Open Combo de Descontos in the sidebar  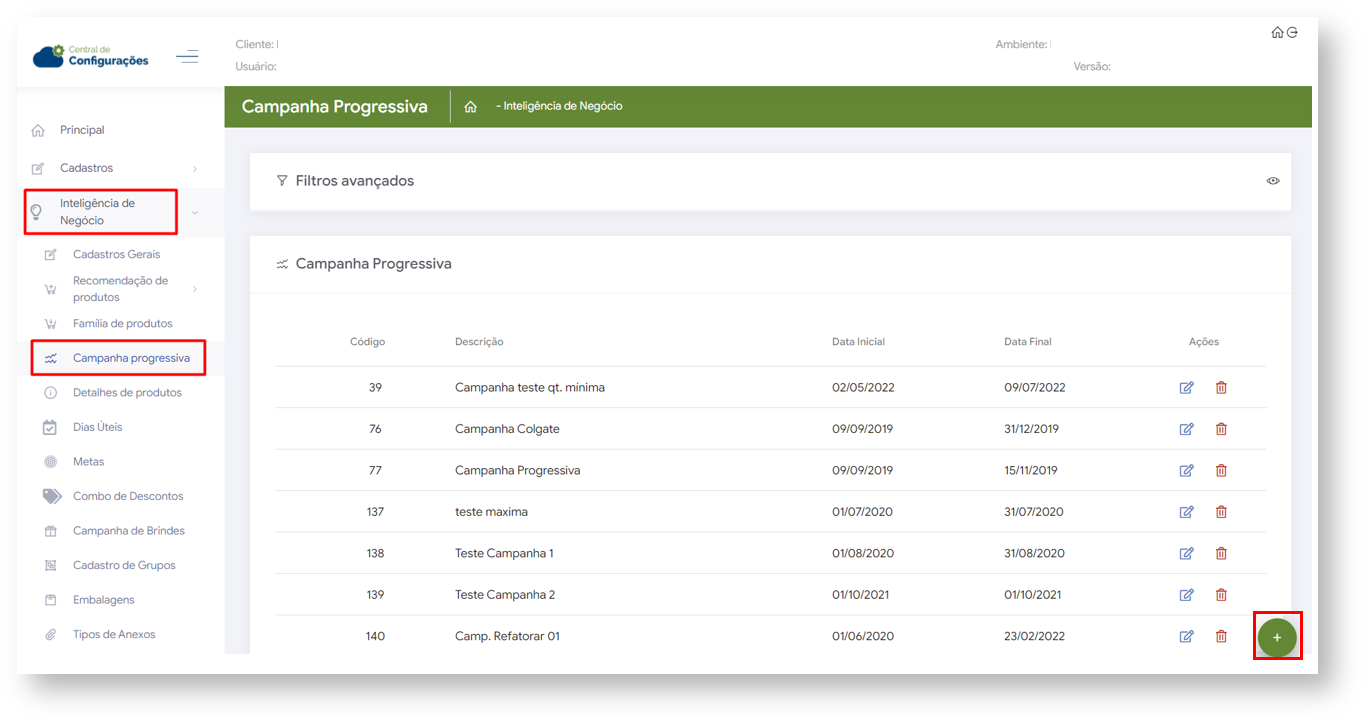(x=127, y=496)
